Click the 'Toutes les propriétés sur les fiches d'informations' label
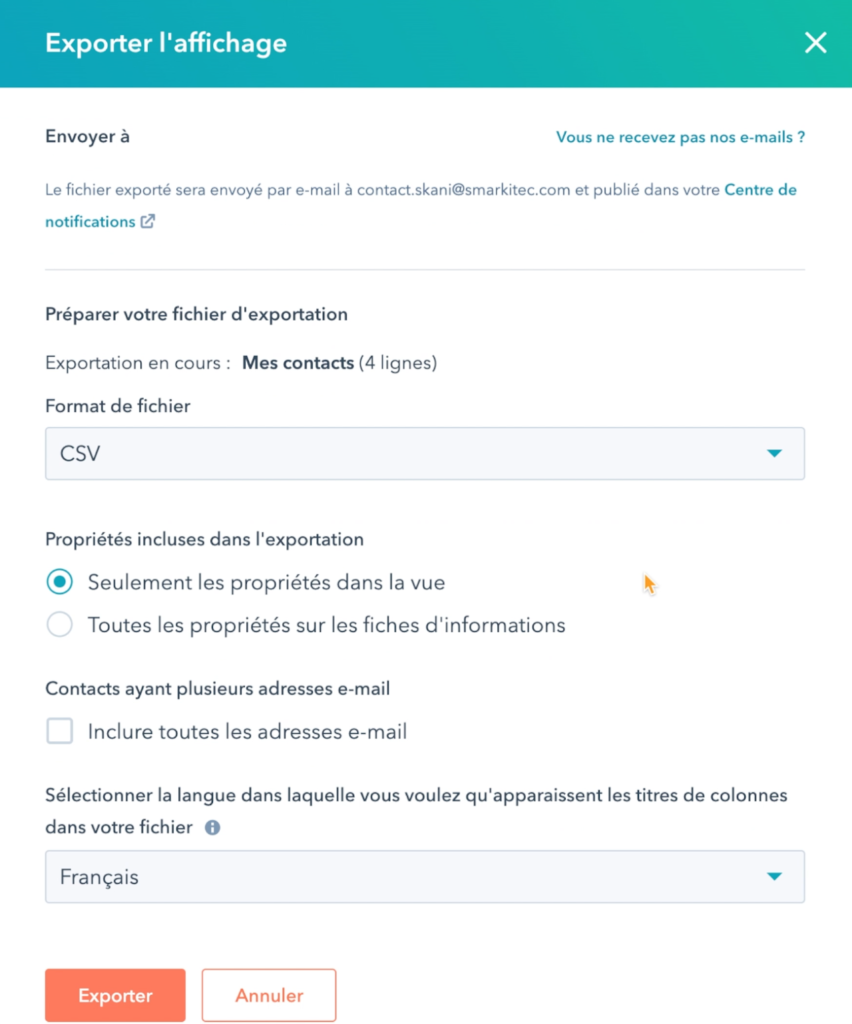Screen dimensions: 852x1024 pos(326,626)
